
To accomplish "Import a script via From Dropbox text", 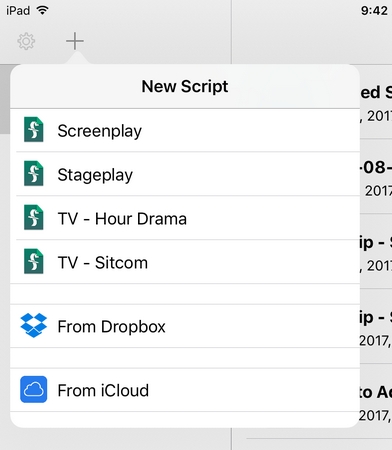I will pyautogui.click(x=111, y=327).
